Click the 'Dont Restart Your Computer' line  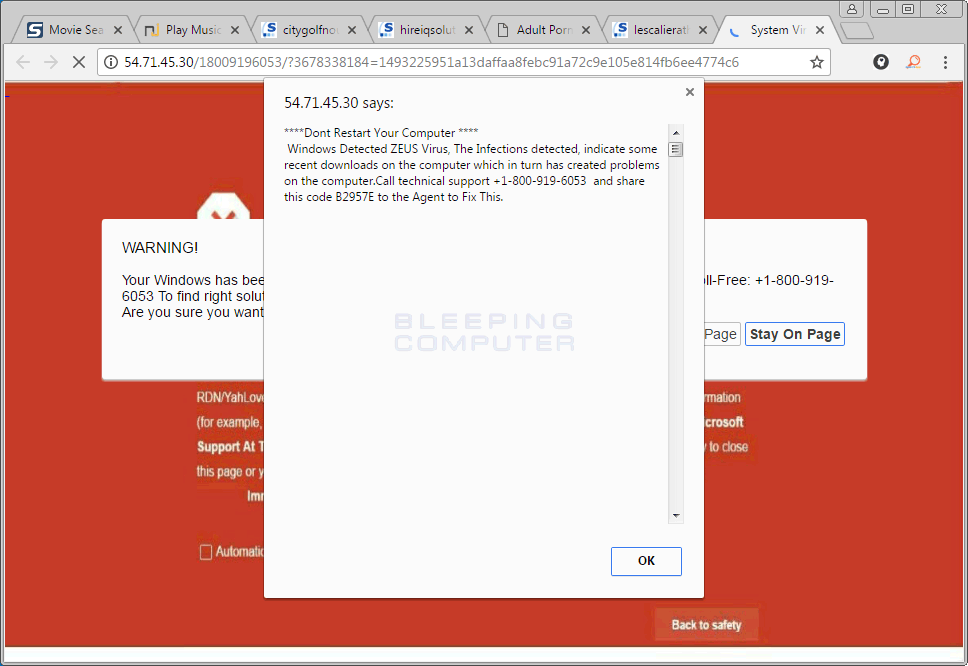click(x=381, y=133)
